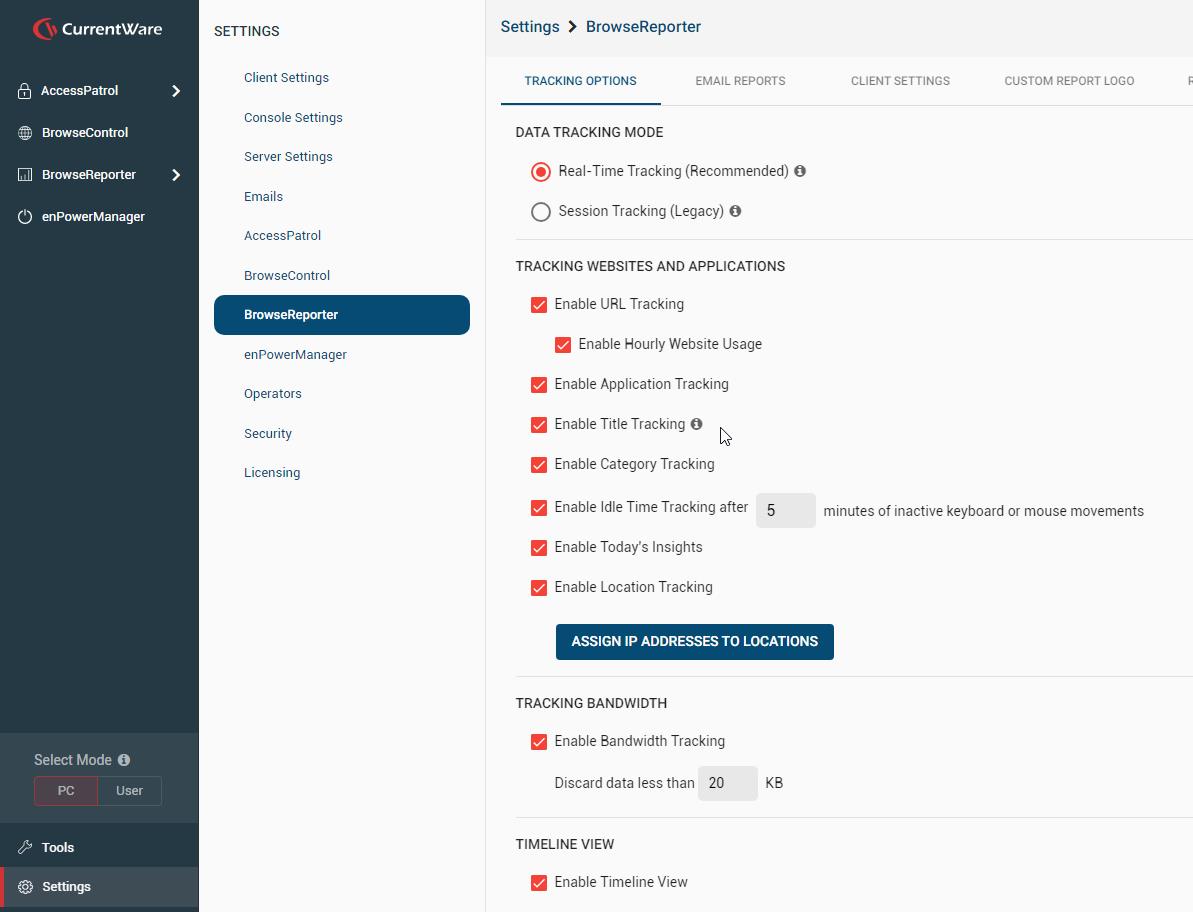Open AccessPatrol settings page
1193x912 pixels.
tap(282, 236)
